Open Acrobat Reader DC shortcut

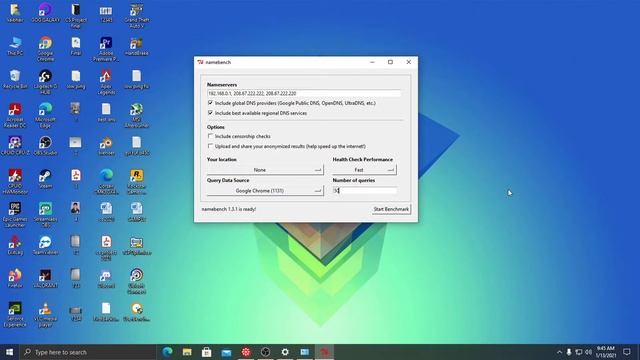15,115
